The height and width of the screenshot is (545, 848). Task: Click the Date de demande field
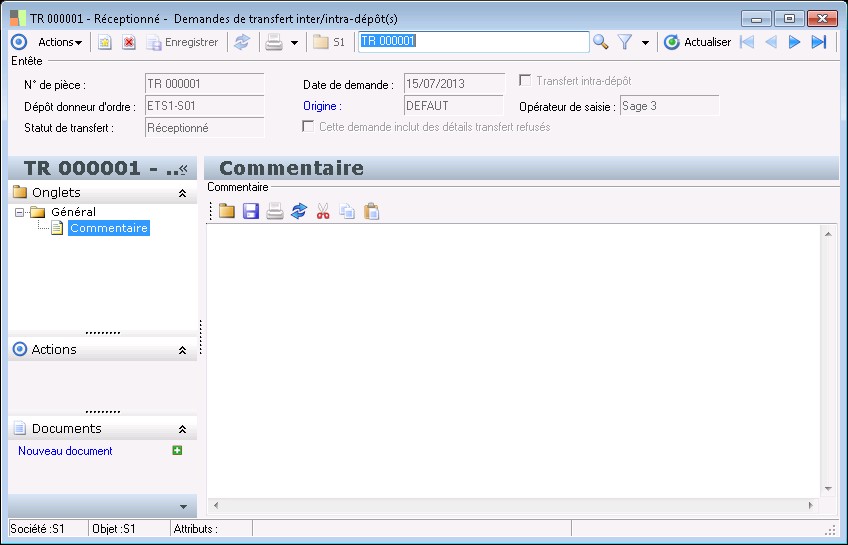[454, 84]
